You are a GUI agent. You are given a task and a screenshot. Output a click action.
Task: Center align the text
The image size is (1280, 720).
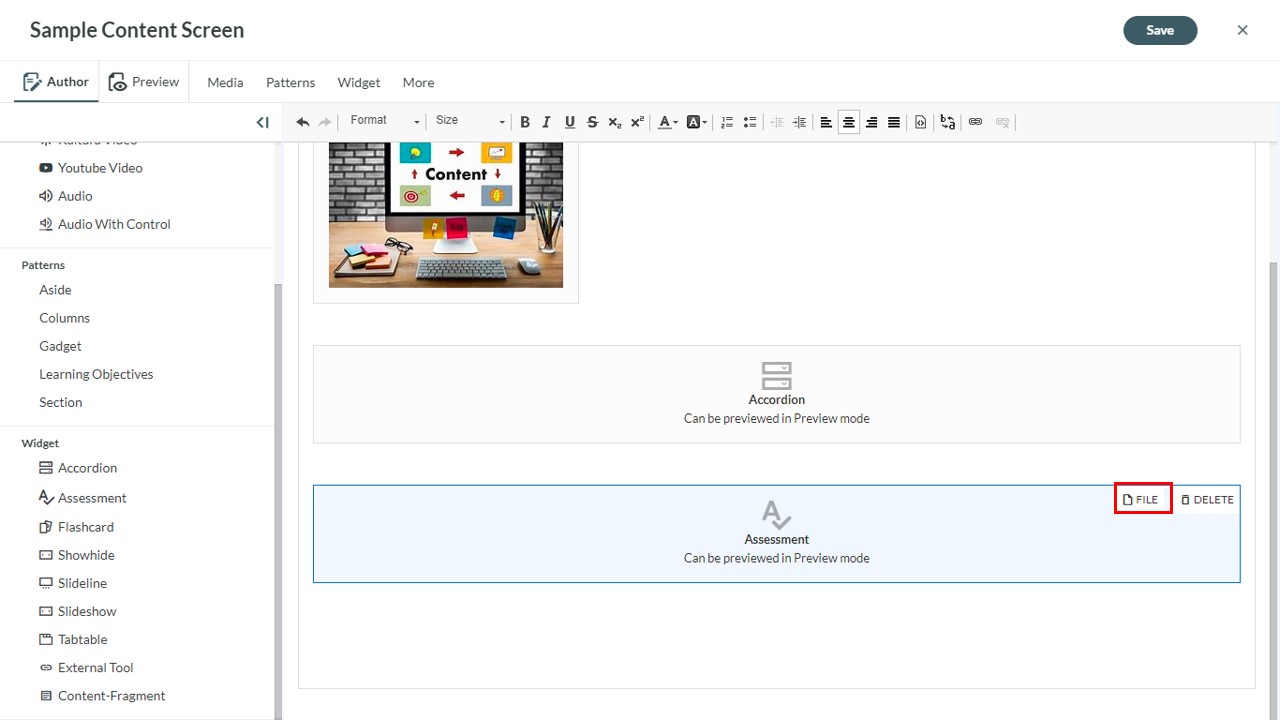pyautogui.click(x=849, y=122)
